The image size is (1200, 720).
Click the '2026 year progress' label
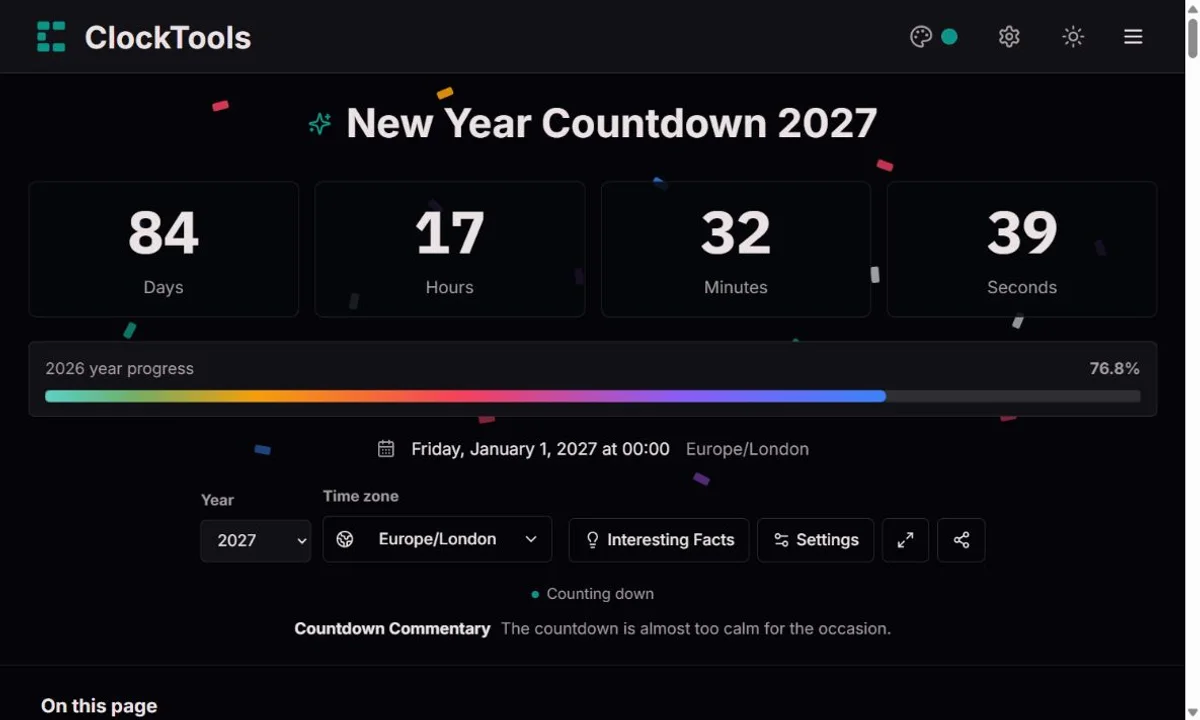[120, 368]
